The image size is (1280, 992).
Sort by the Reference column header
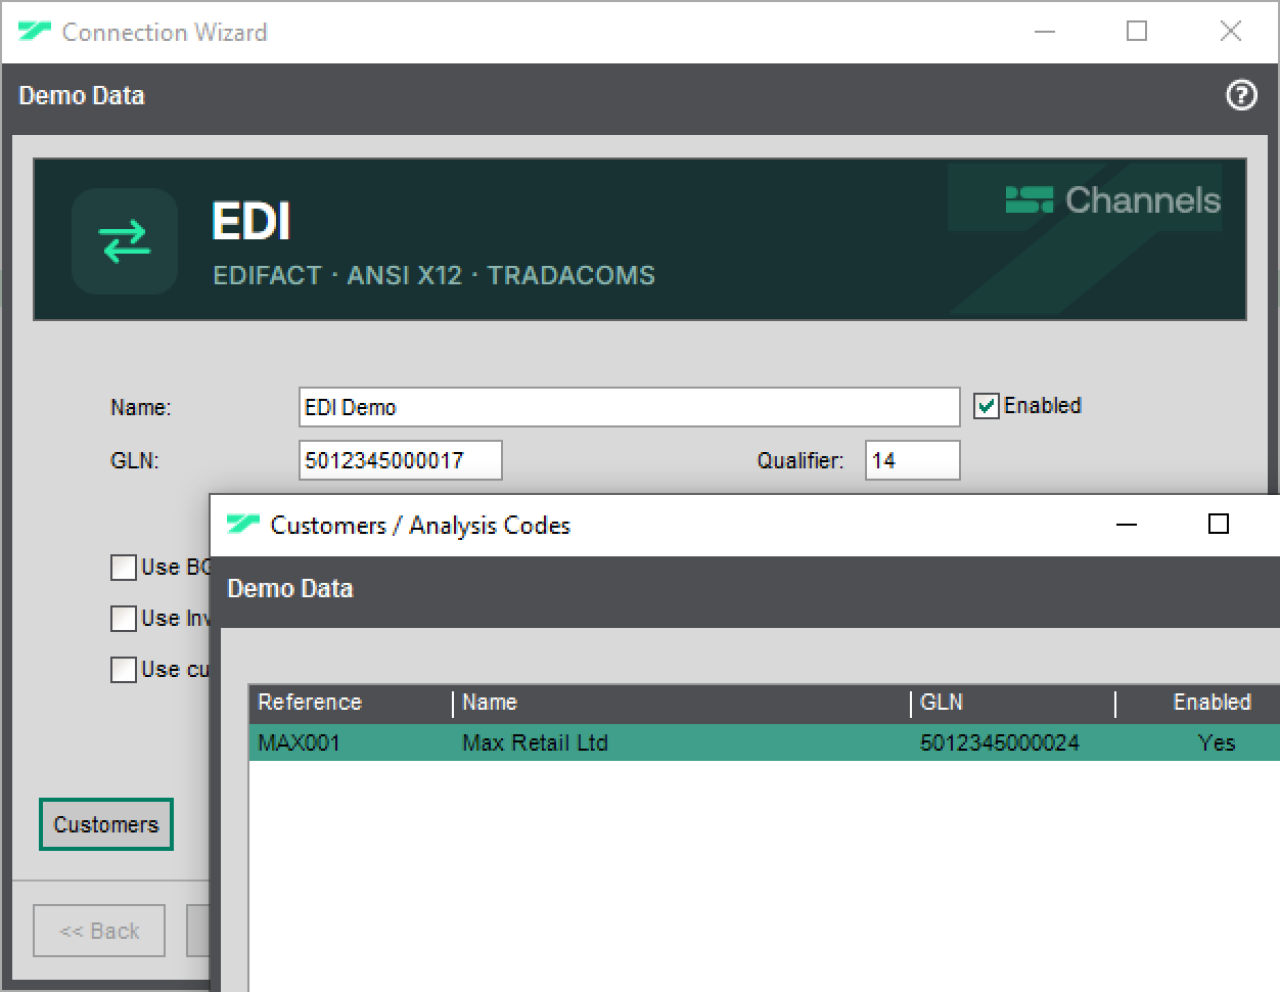tap(351, 702)
